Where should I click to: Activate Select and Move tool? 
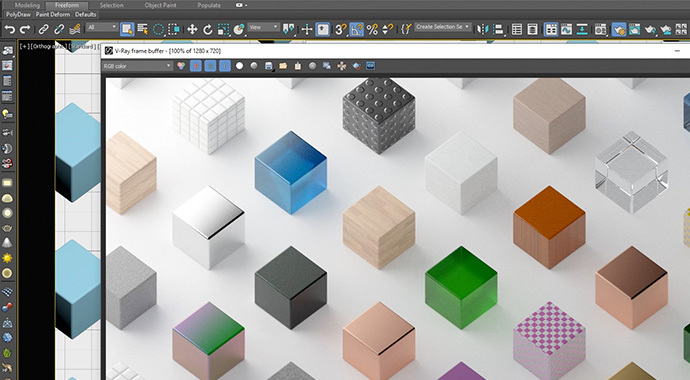coord(192,29)
